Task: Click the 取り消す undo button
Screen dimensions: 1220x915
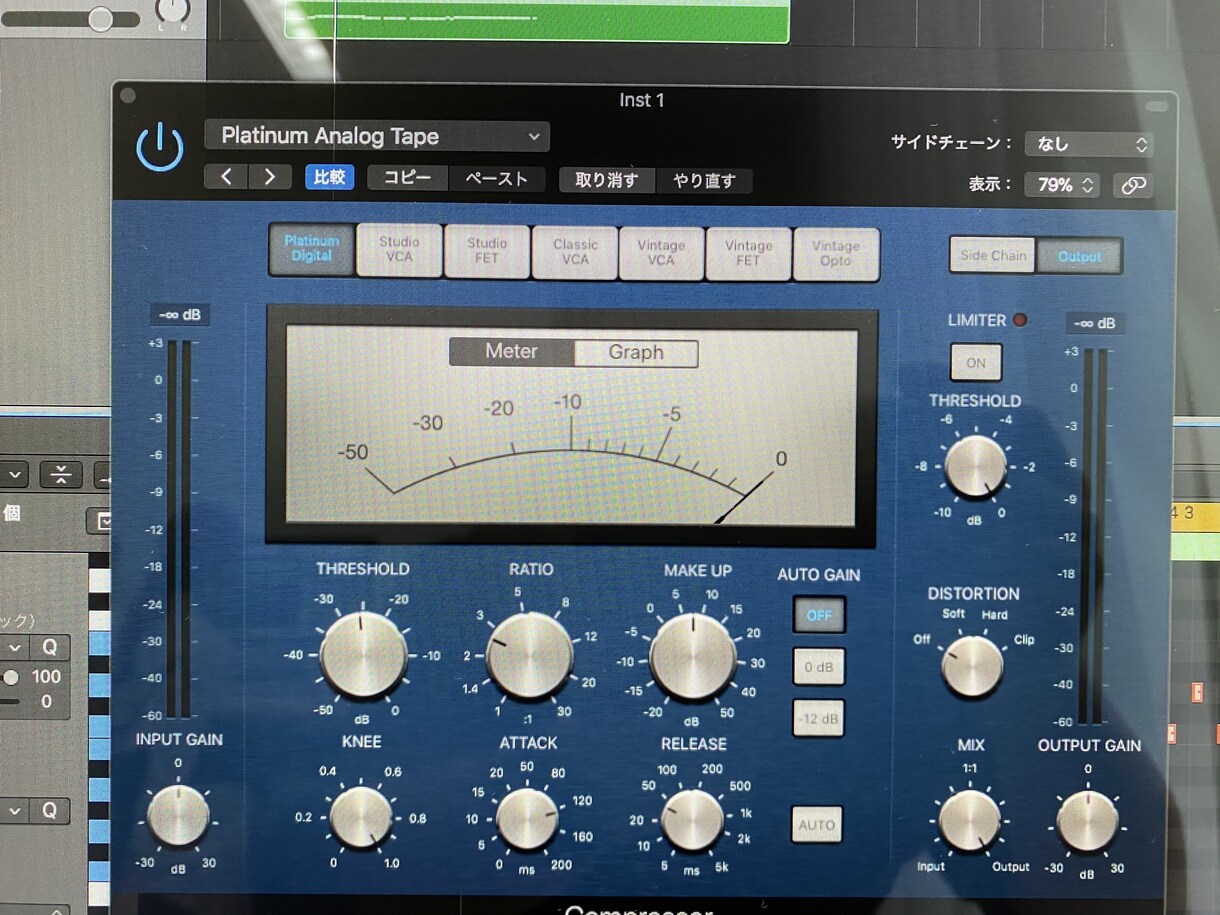Action: [x=606, y=180]
